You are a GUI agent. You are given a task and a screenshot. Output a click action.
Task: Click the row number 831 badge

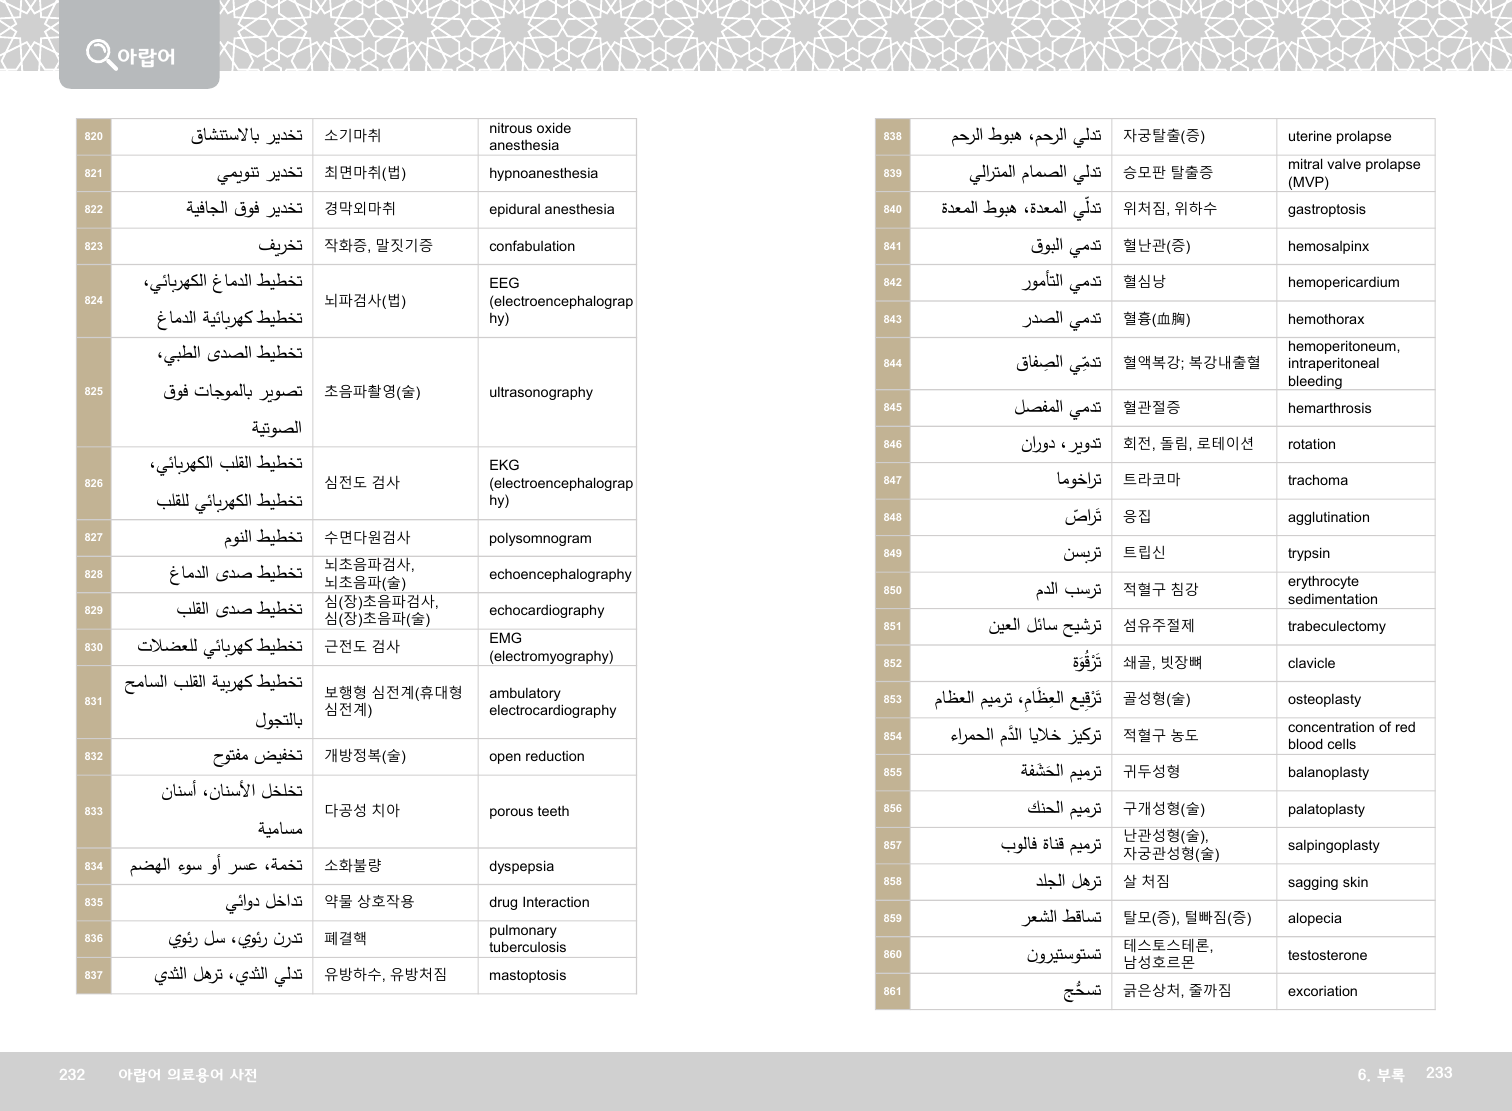[x=93, y=701]
